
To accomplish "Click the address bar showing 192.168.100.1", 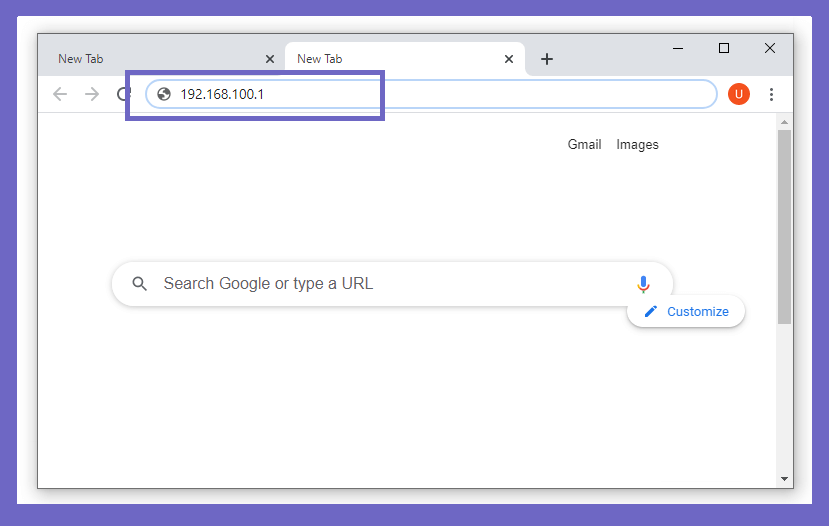I will click(x=431, y=94).
